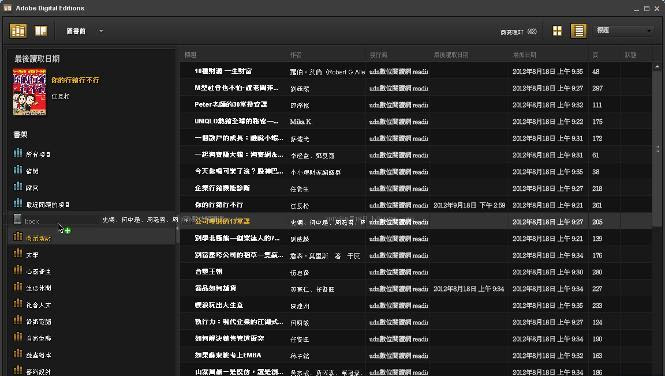Click page count 190 cell
This screenshot has width=665, height=376.
(597, 339)
